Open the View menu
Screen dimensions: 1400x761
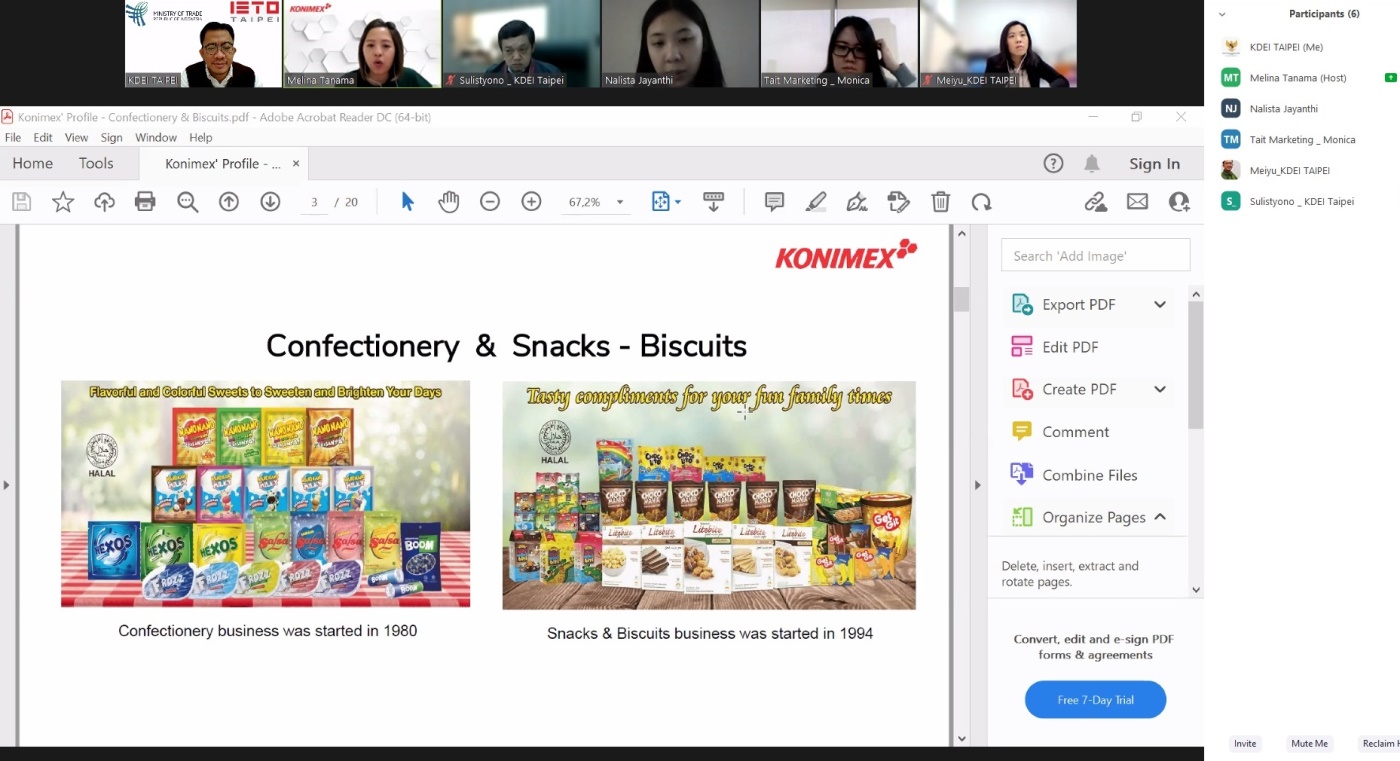click(77, 138)
